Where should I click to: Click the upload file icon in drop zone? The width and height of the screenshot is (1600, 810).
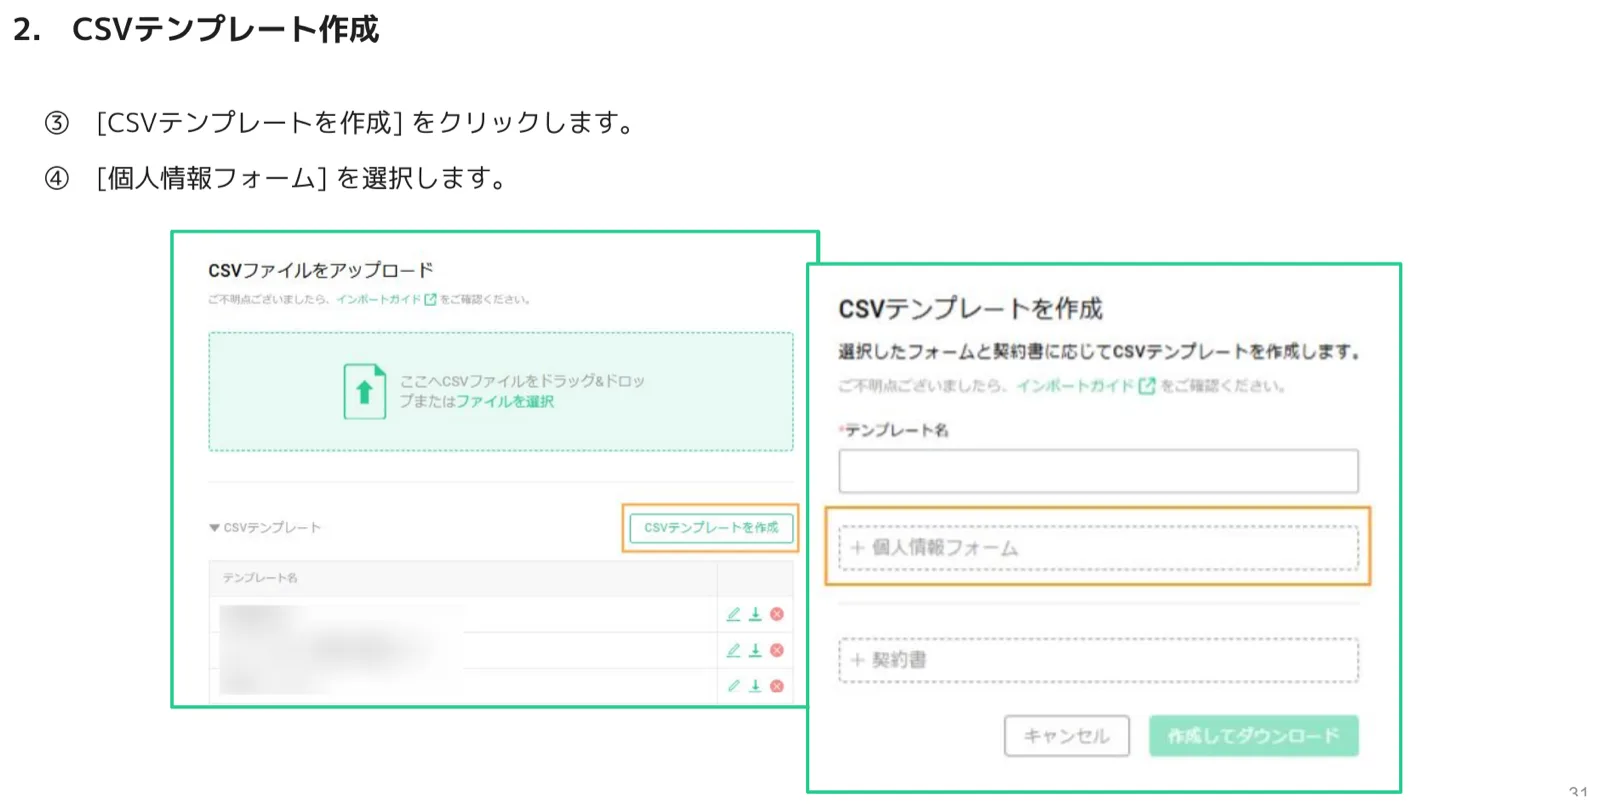pyautogui.click(x=365, y=391)
